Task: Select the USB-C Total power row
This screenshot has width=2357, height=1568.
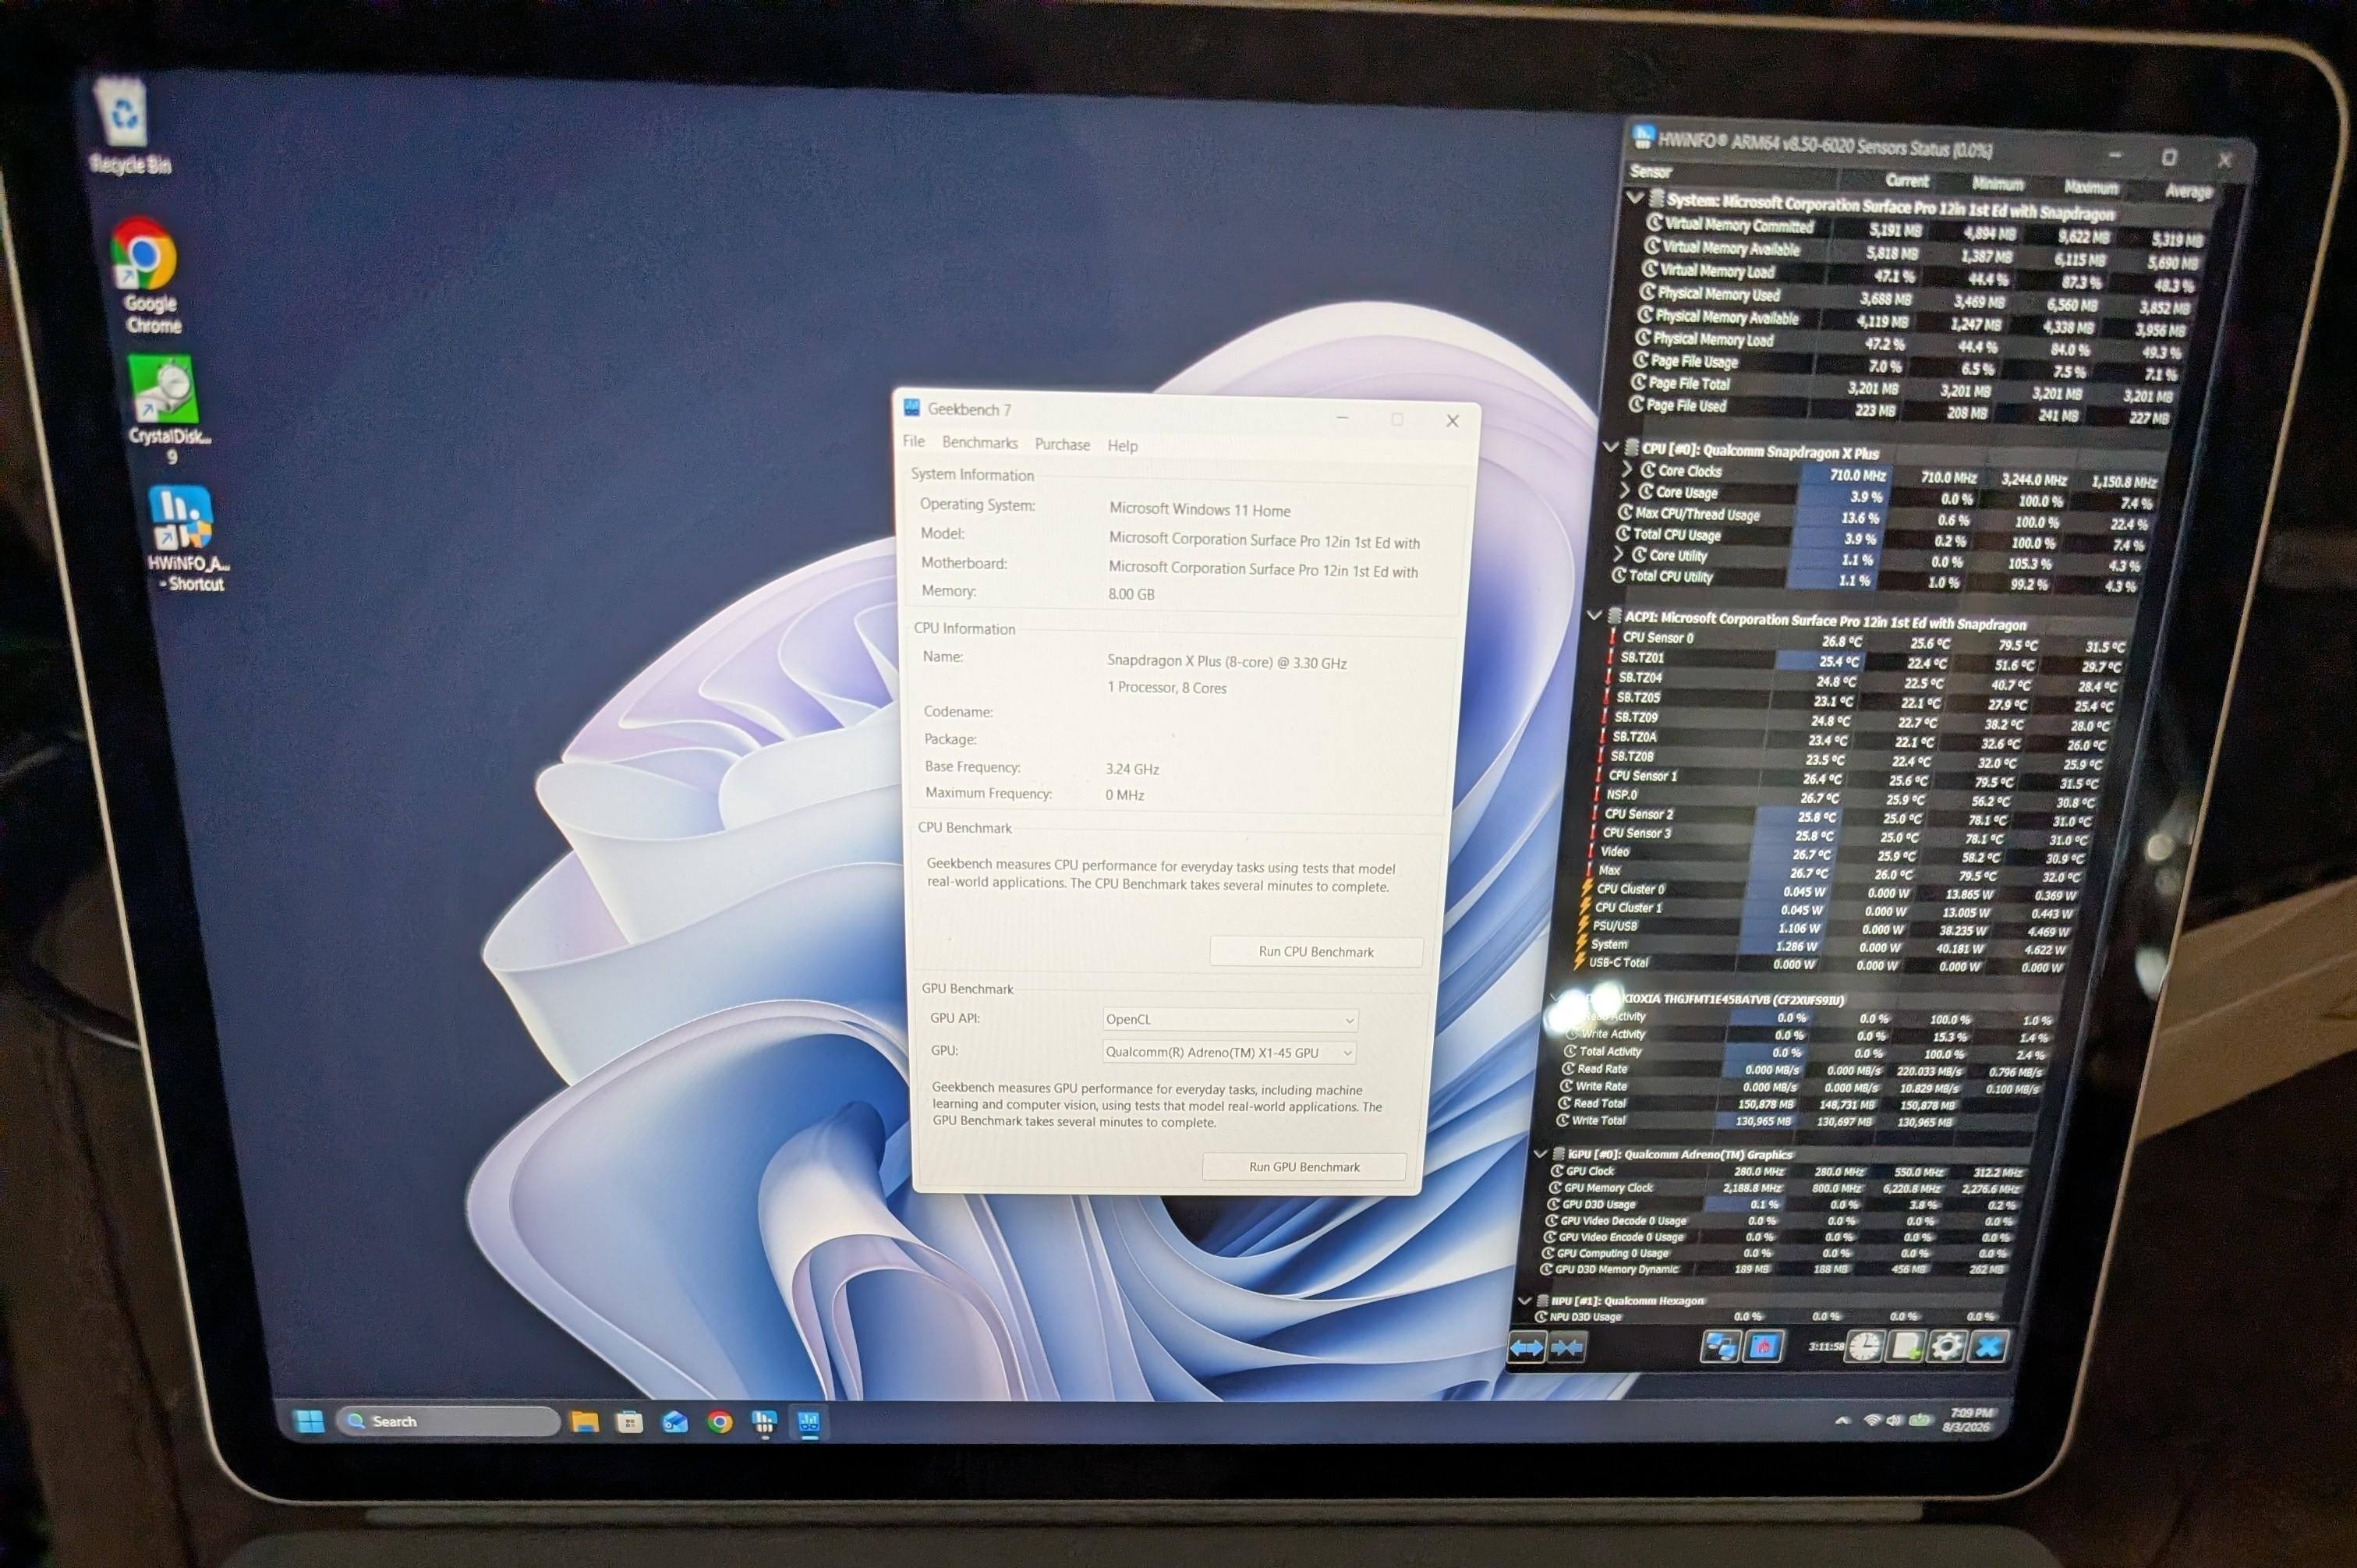Action: 1818,964
